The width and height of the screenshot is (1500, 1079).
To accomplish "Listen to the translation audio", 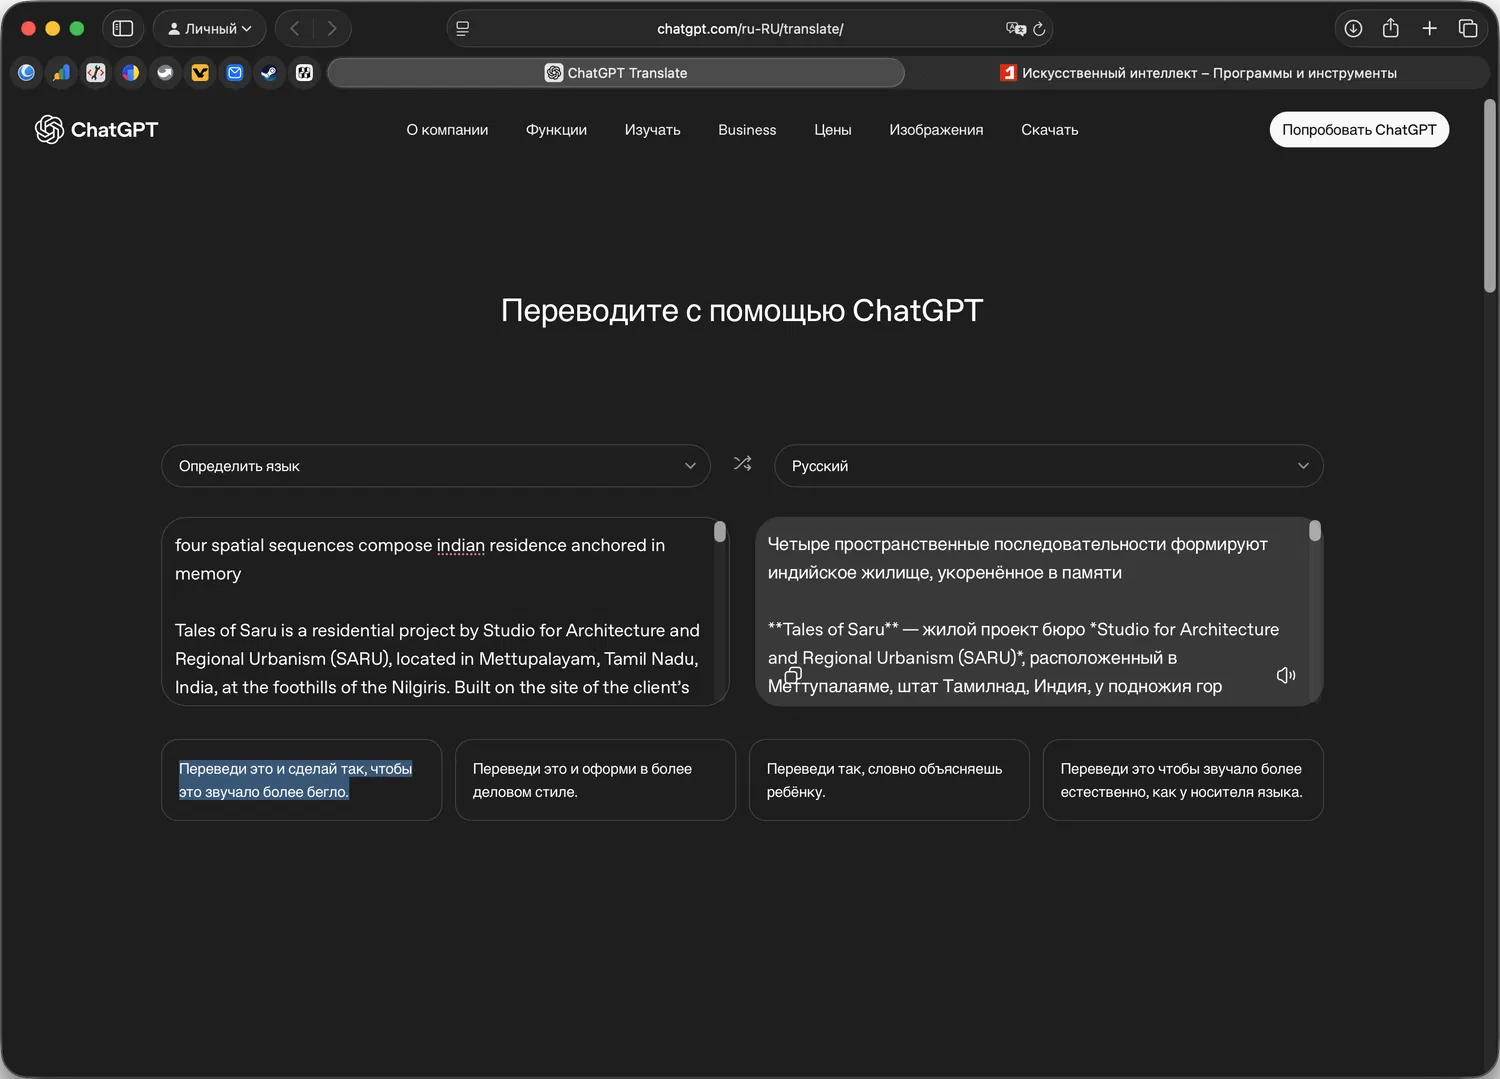I will [1286, 675].
